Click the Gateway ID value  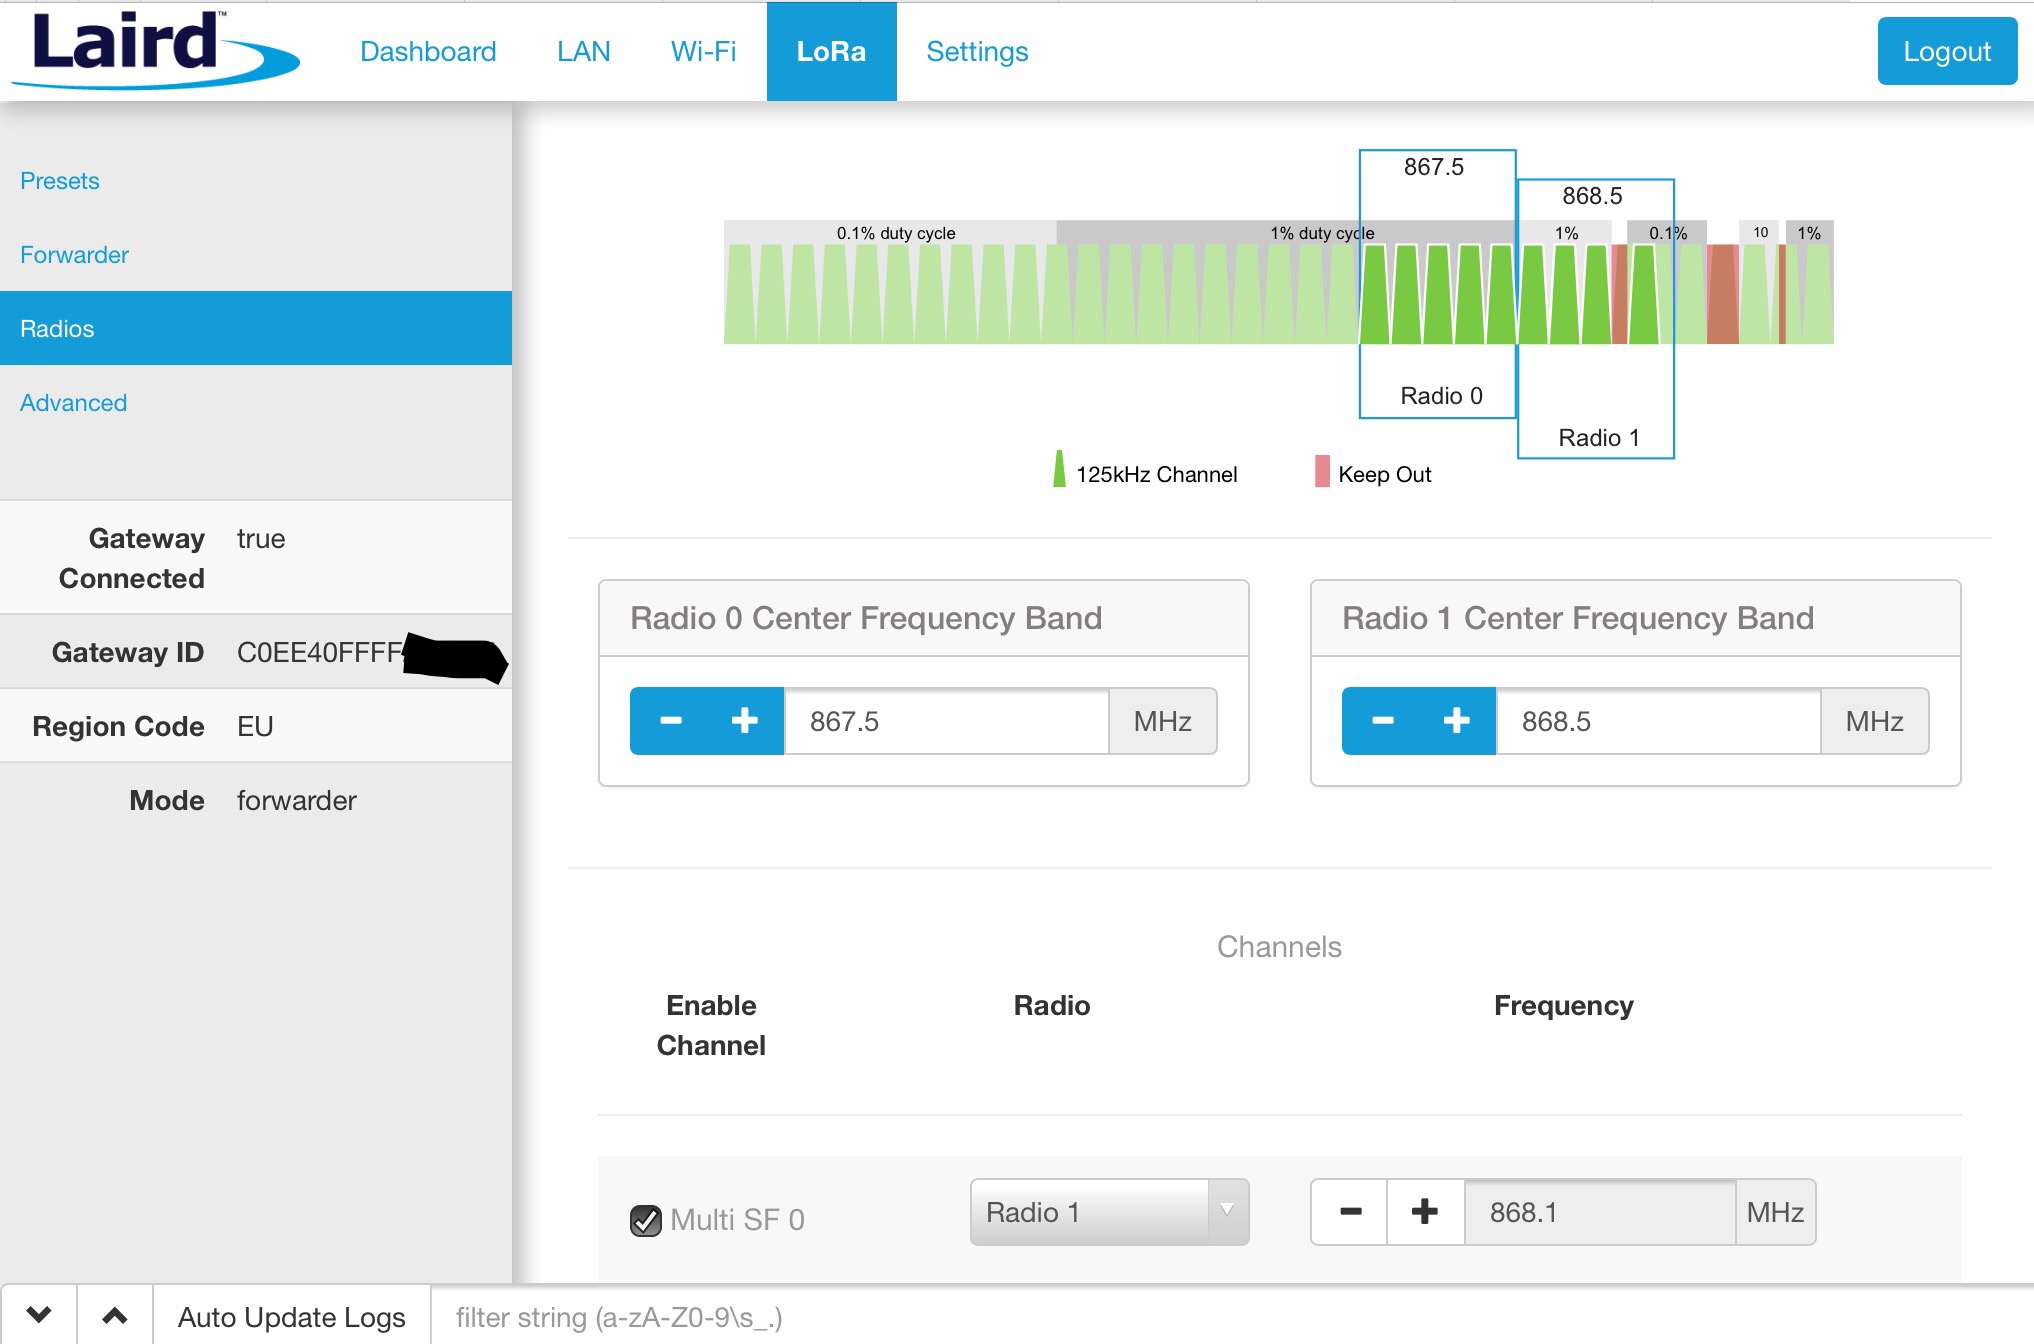coord(320,653)
